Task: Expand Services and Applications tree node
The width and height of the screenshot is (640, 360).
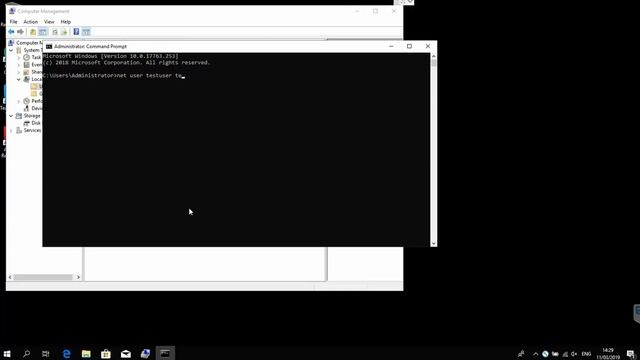Action: click(x=11, y=131)
